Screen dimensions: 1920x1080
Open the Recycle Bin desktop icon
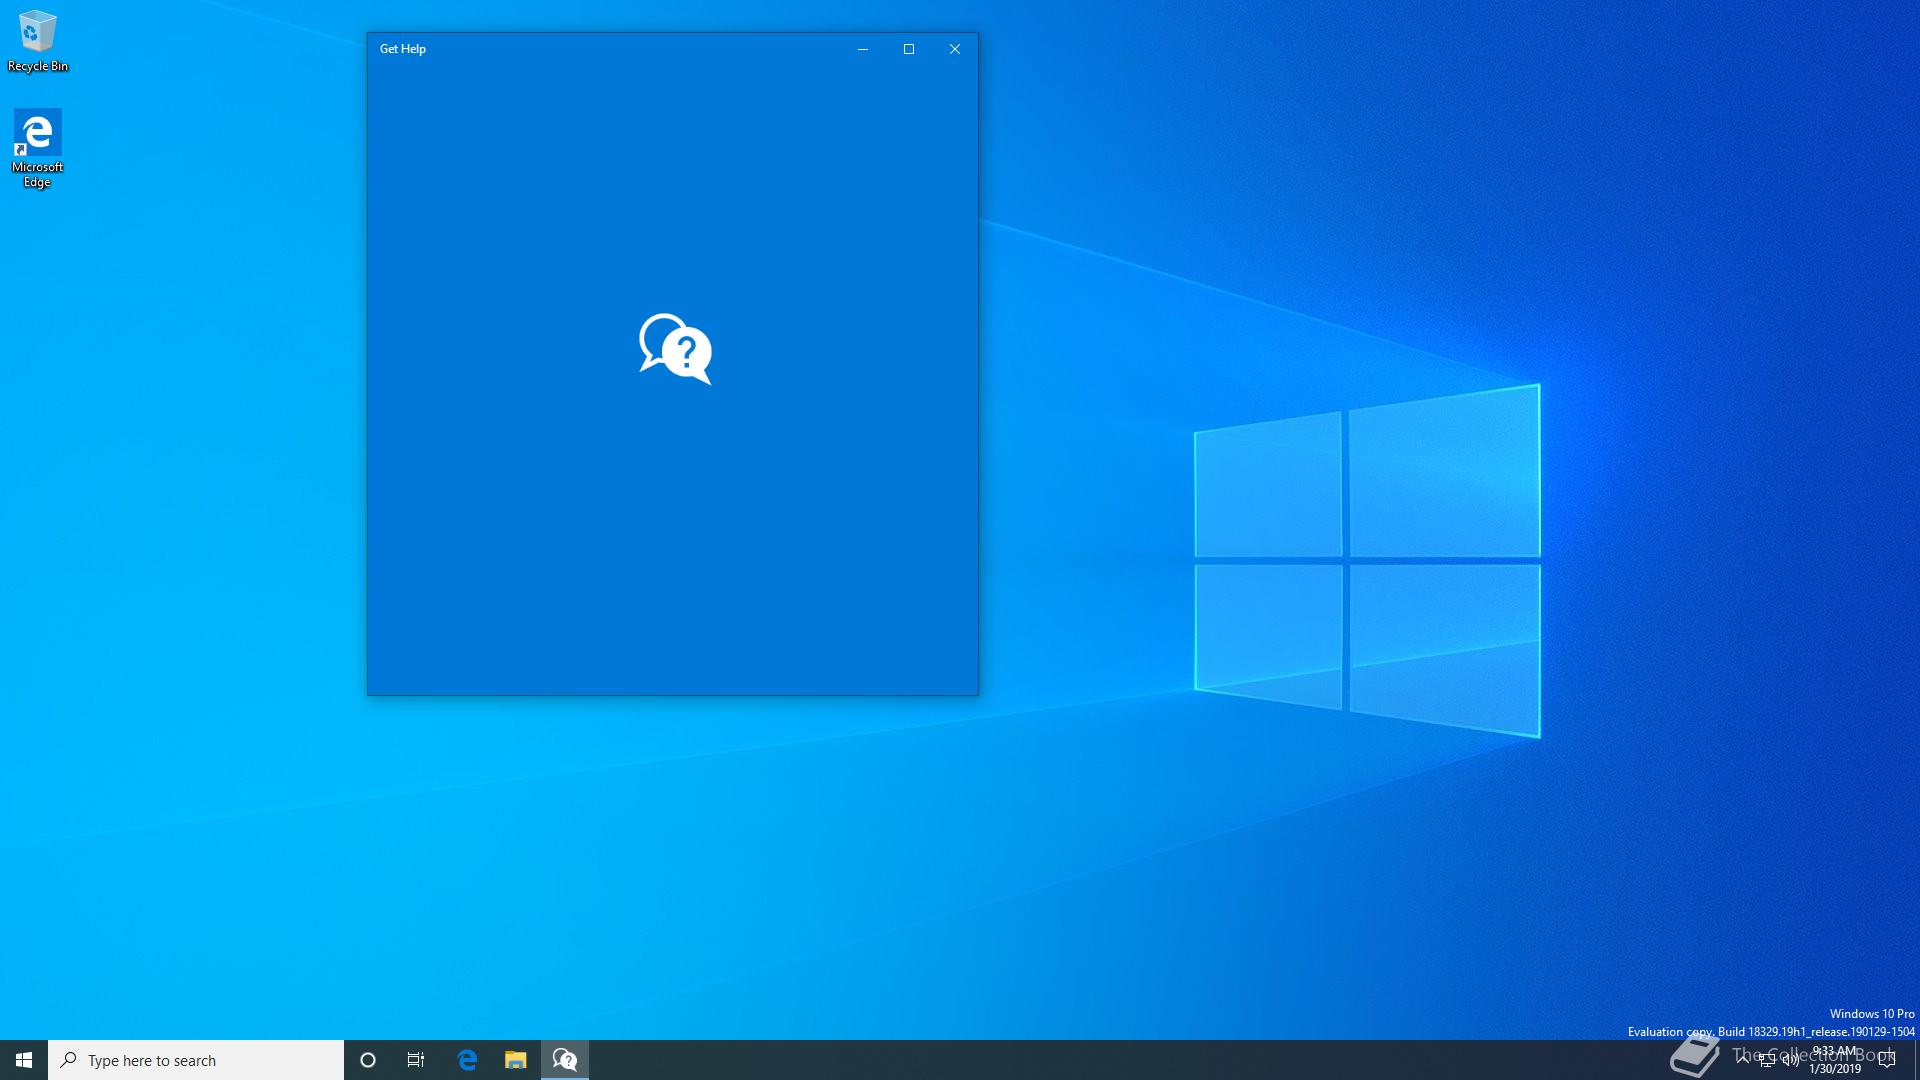(38, 42)
